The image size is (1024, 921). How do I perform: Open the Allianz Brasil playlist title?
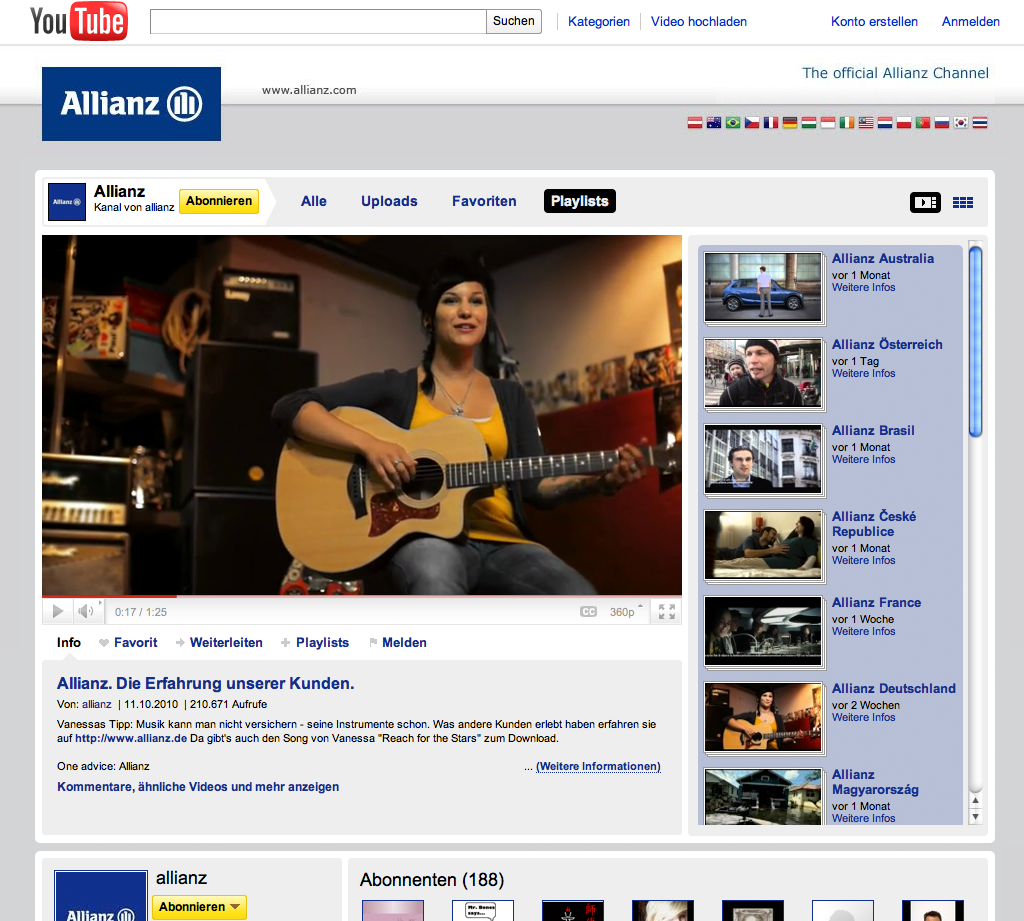click(x=873, y=430)
